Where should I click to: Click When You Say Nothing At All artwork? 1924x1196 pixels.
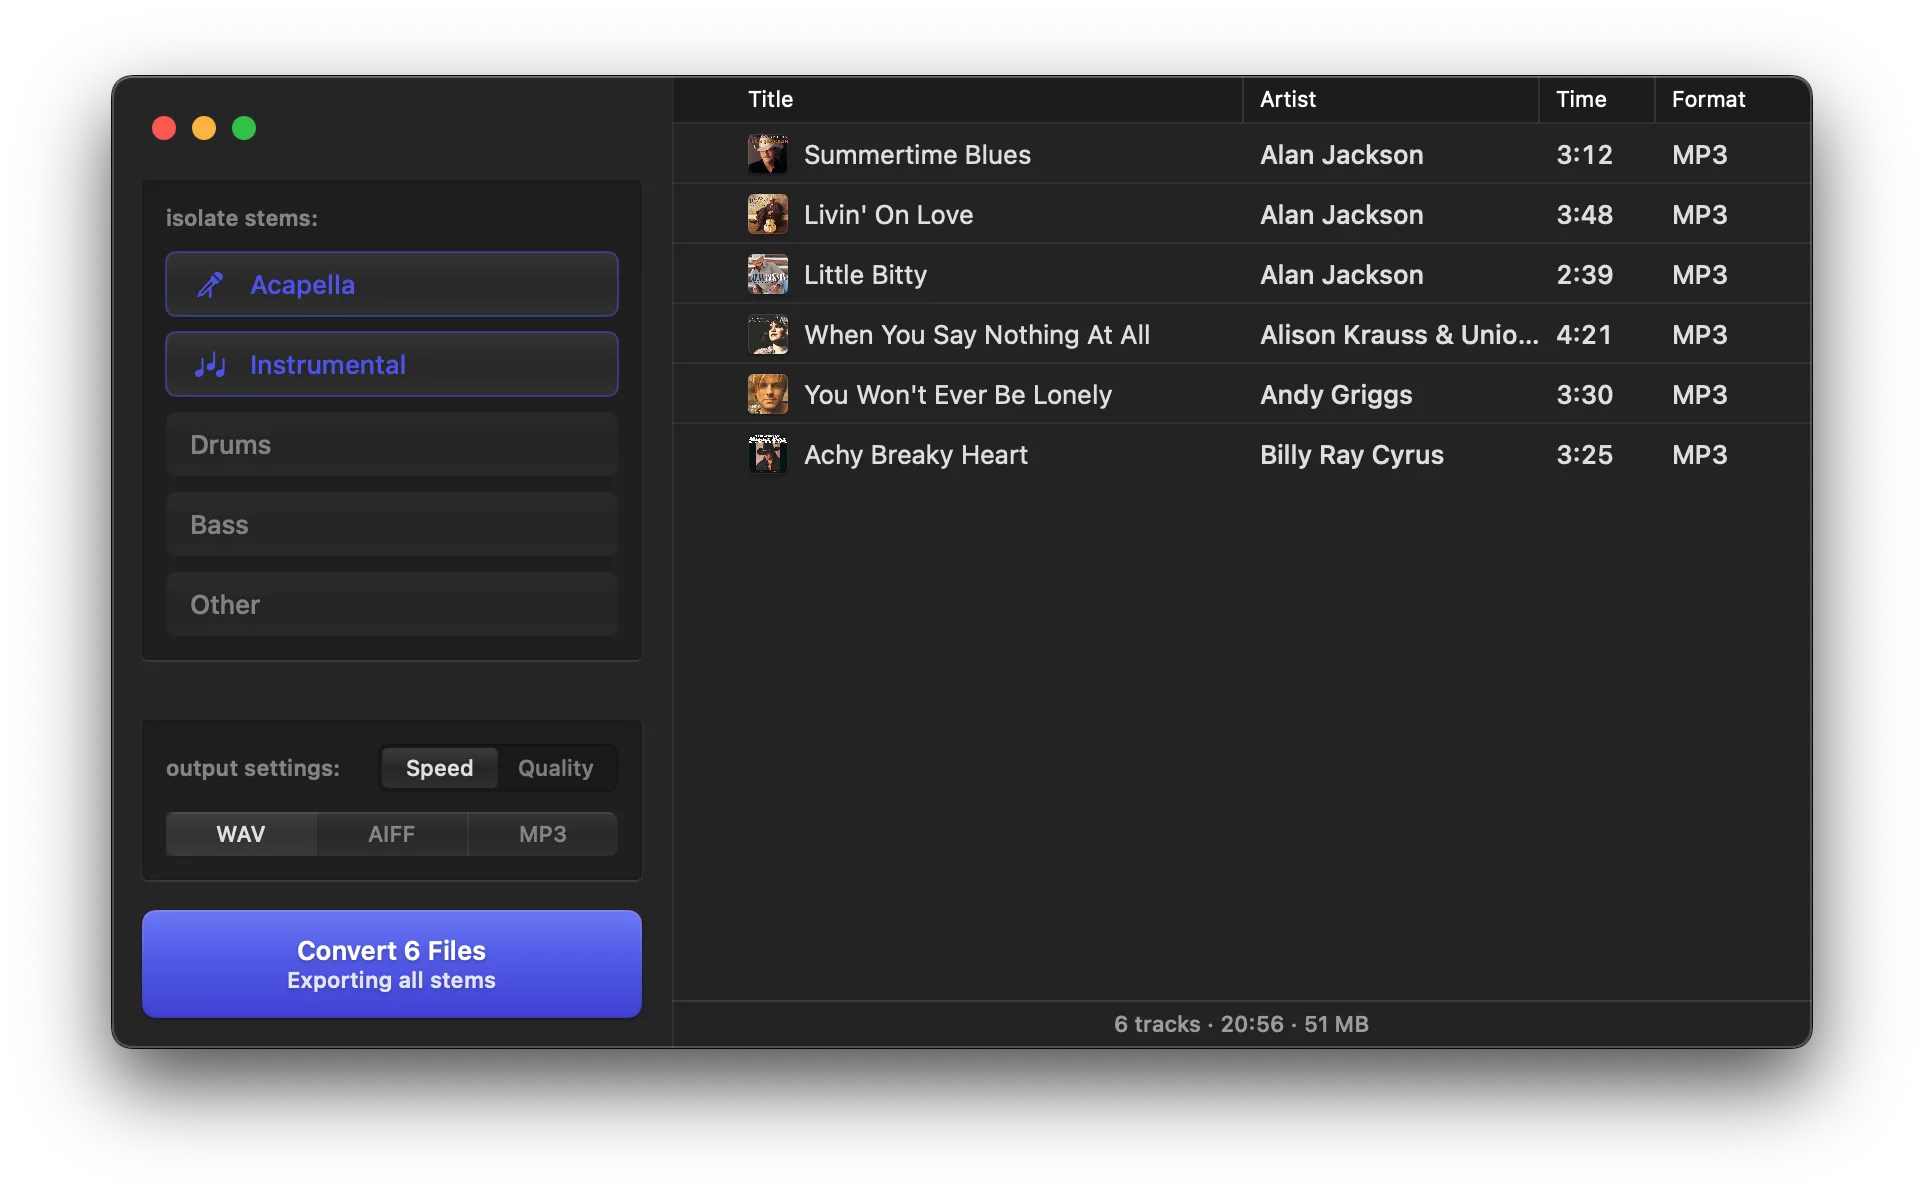click(768, 334)
